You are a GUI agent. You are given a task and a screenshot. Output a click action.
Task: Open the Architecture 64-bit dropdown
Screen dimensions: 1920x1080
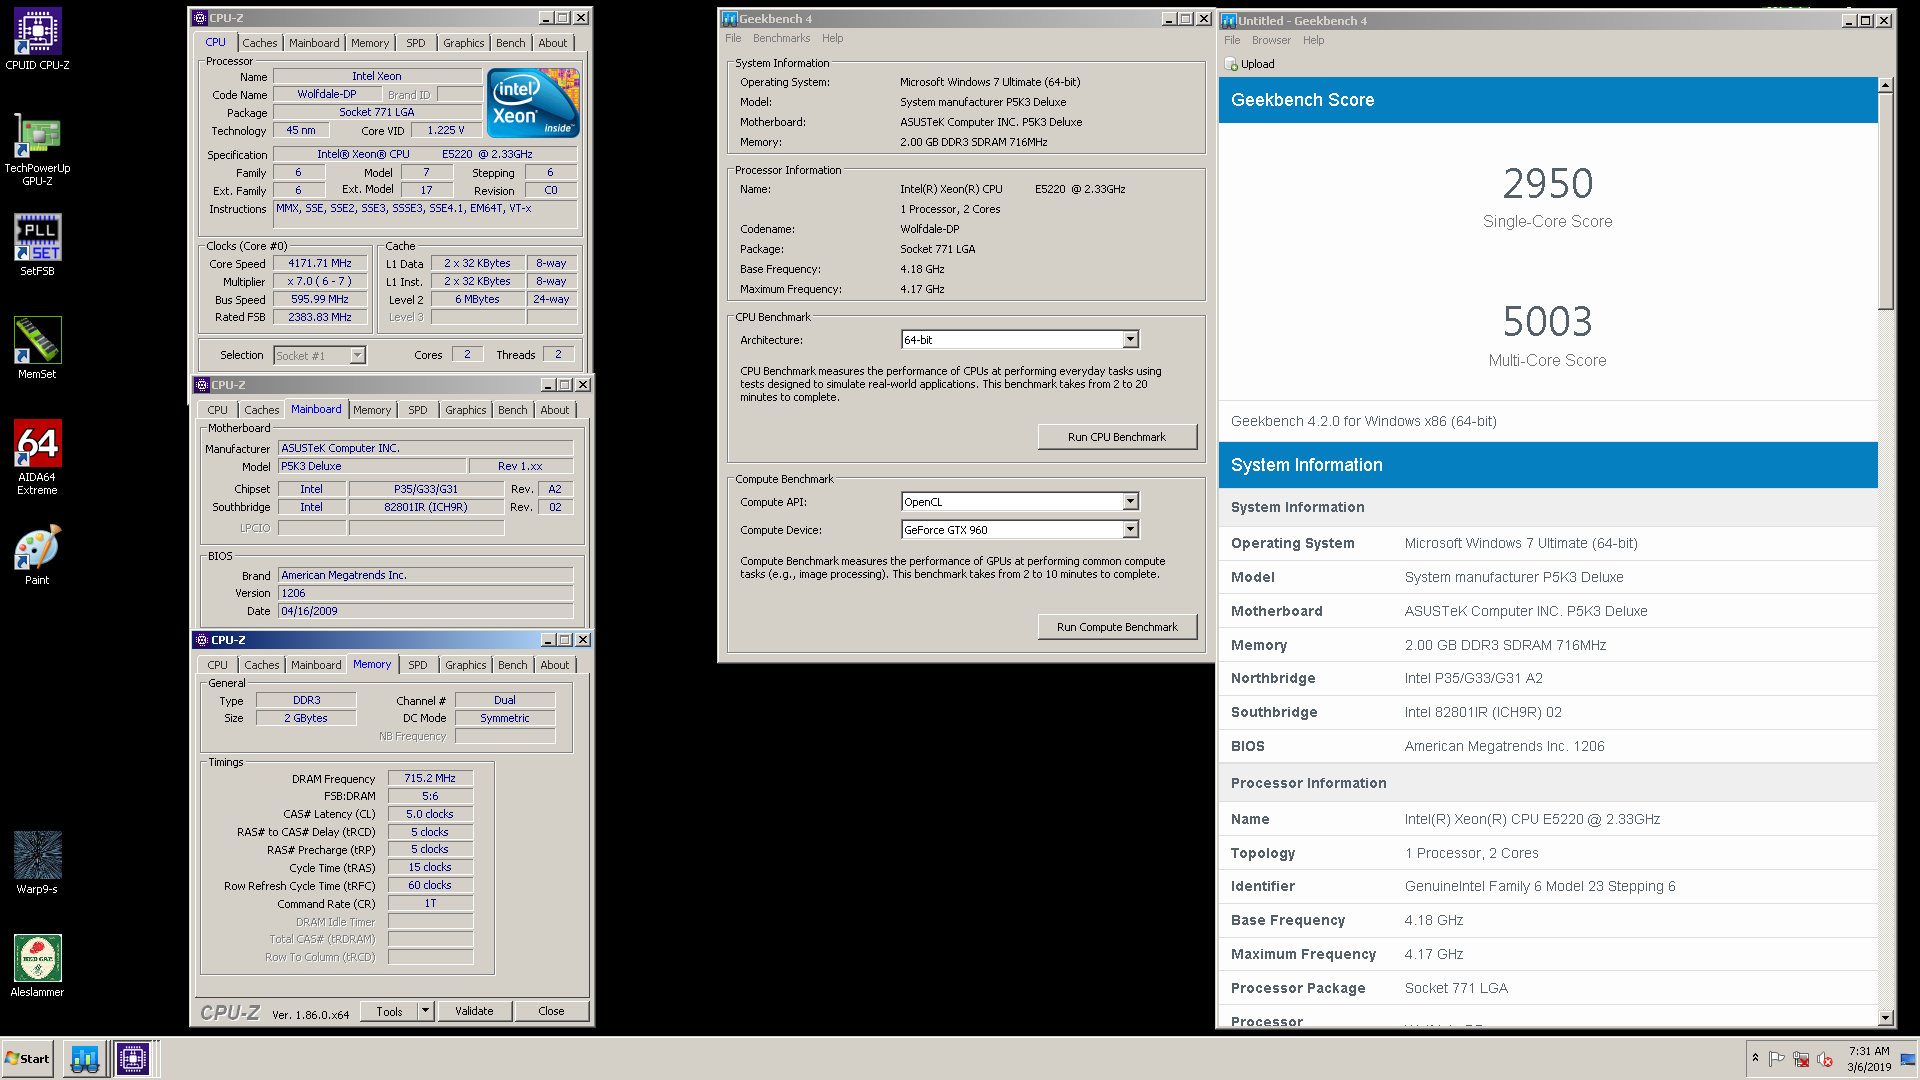(1131, 340)
